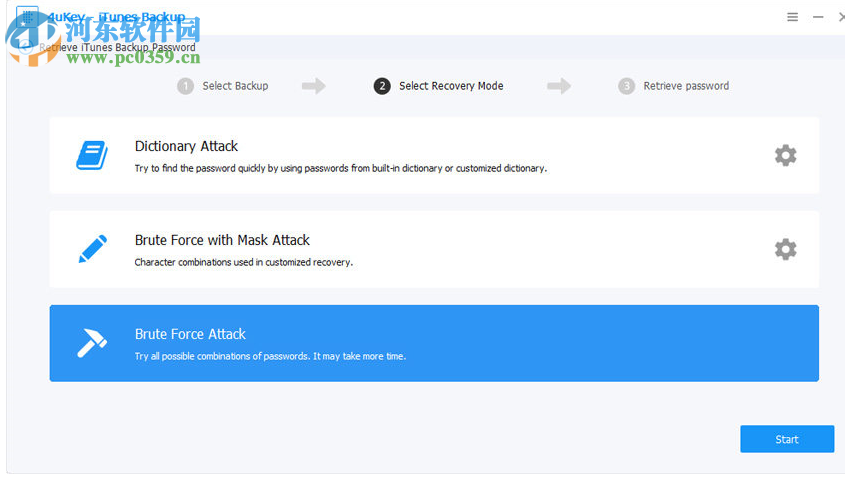Click the 'Brute Force Attack' heading

[x=190, y=334]
